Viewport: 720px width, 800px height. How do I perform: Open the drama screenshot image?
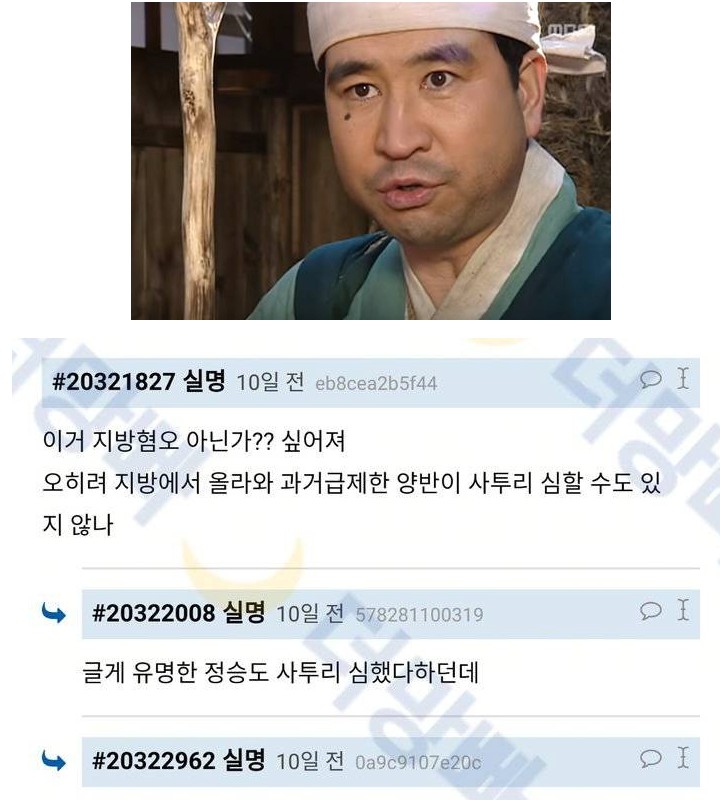point(371,161)
